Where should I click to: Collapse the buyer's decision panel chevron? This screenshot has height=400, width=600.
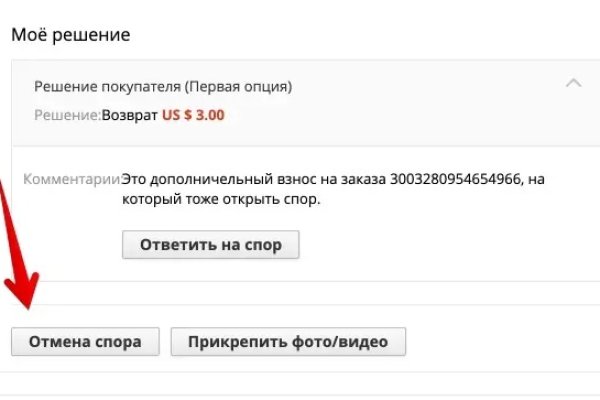[573, 84]
